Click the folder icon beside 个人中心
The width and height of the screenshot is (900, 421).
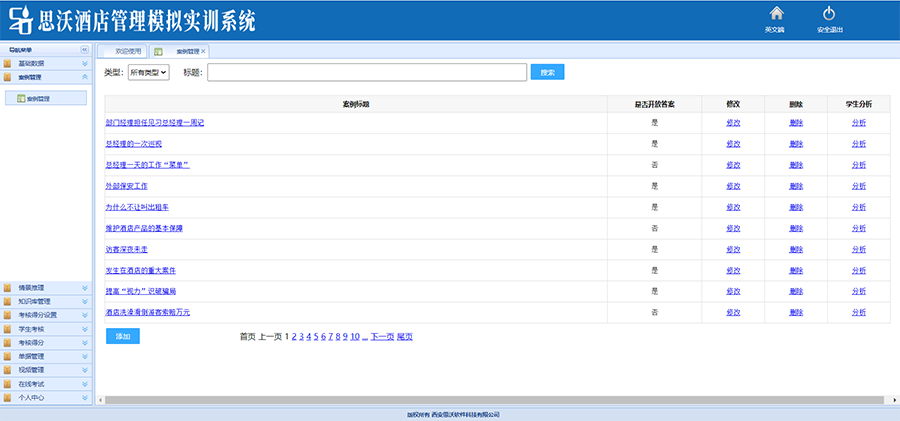point(8,398)
